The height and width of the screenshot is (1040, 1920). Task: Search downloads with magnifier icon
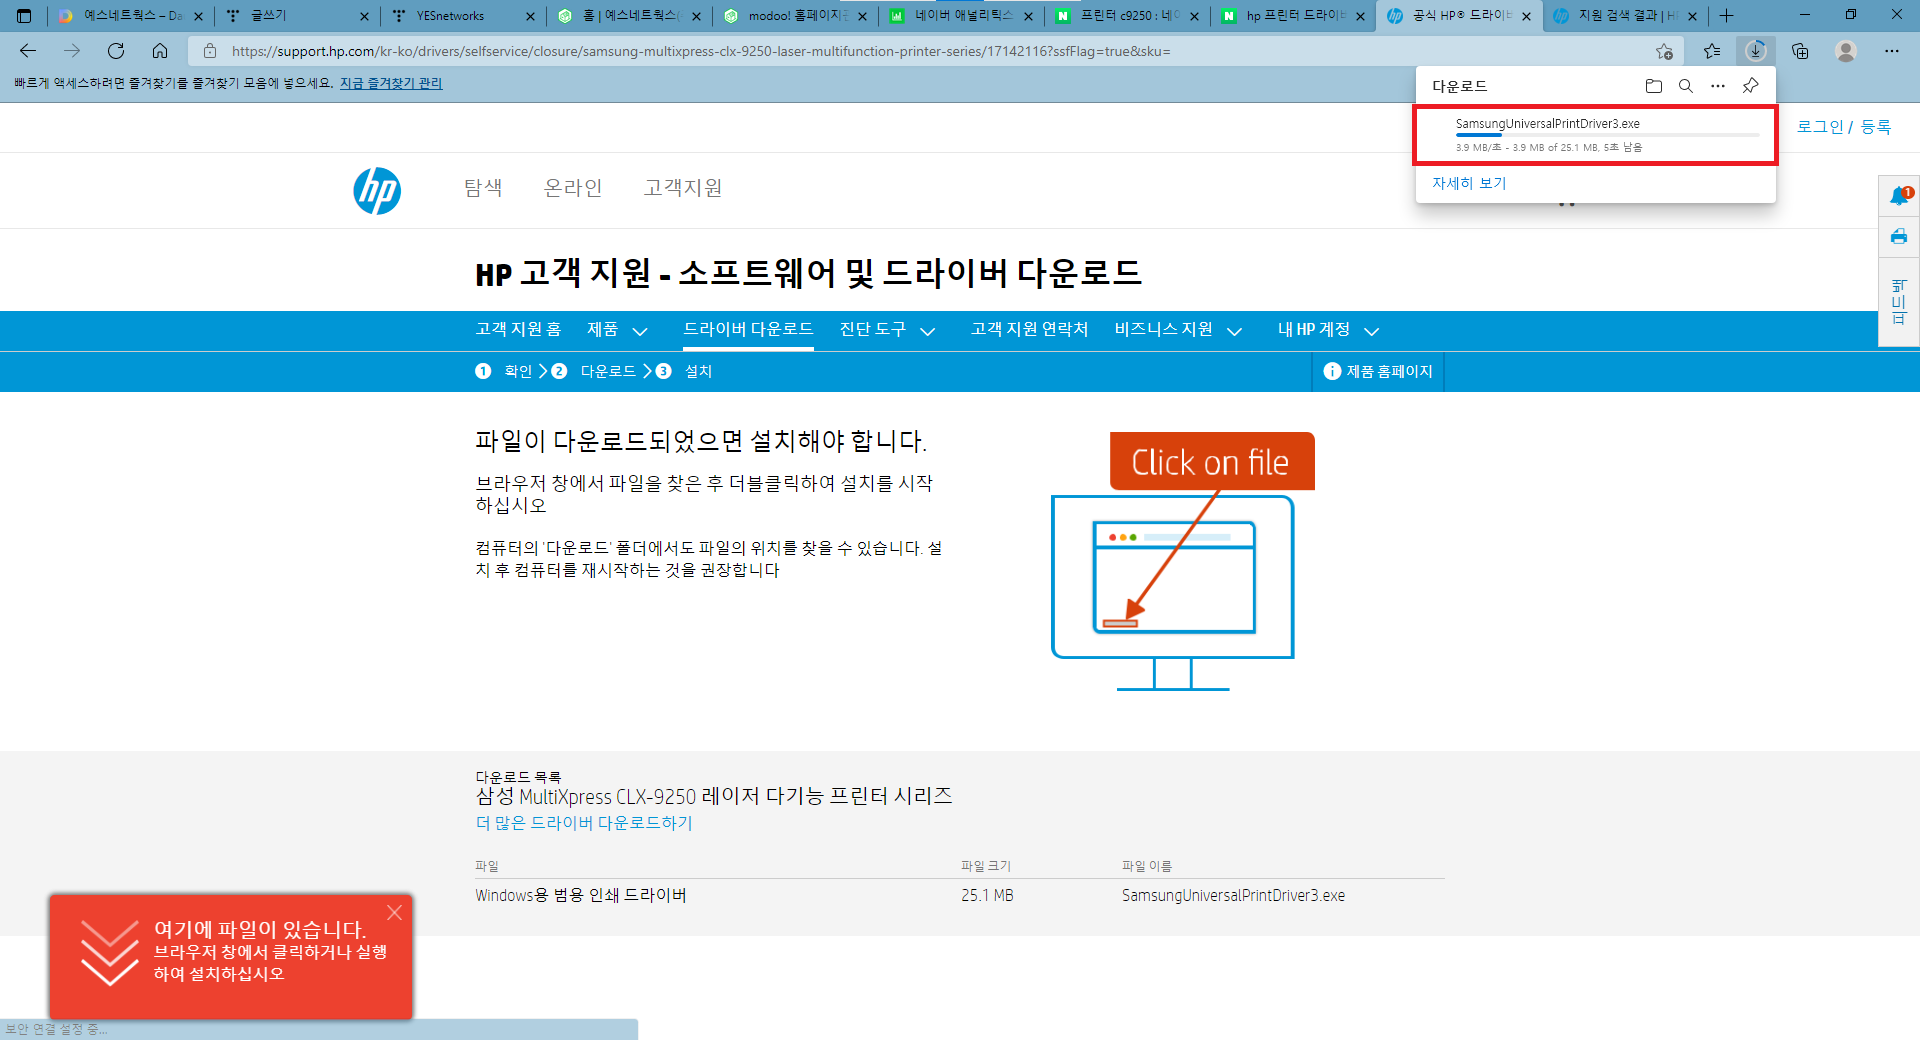1686,86
